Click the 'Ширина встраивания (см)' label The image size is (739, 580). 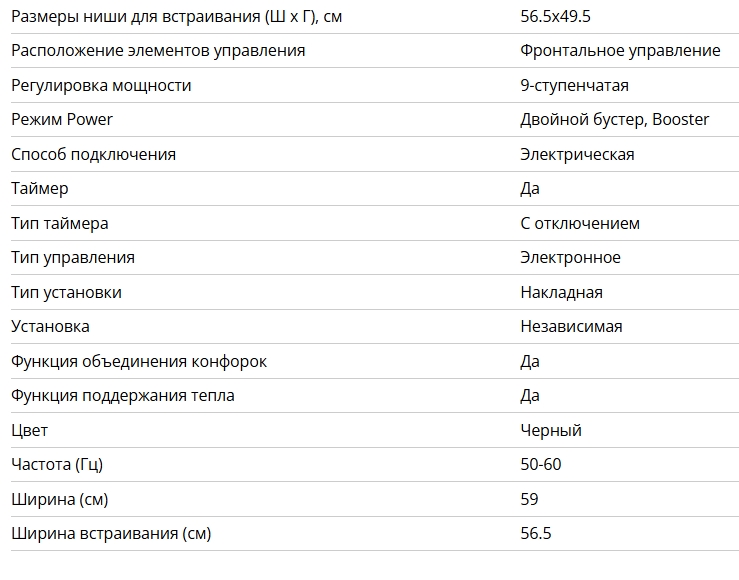point(111,533)
